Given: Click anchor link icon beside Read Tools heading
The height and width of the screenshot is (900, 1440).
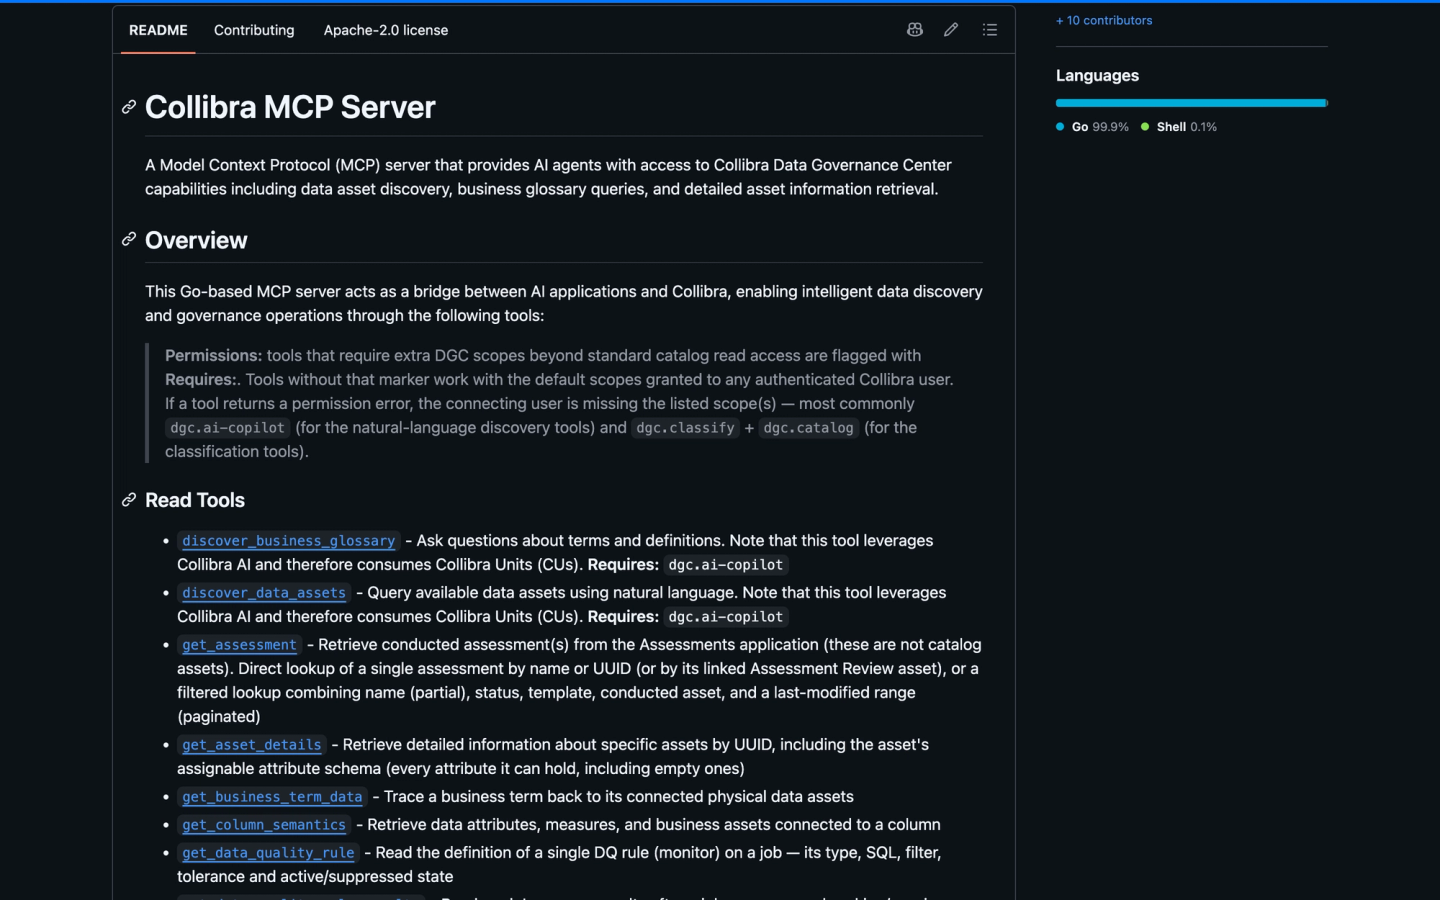Looking at the screenshot, I should point(129,500).
